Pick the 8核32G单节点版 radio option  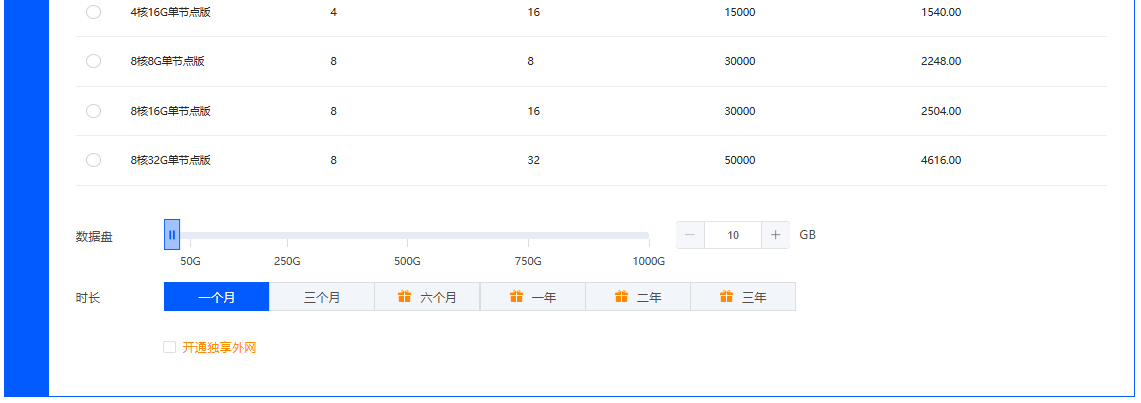(x=94, y=160)
